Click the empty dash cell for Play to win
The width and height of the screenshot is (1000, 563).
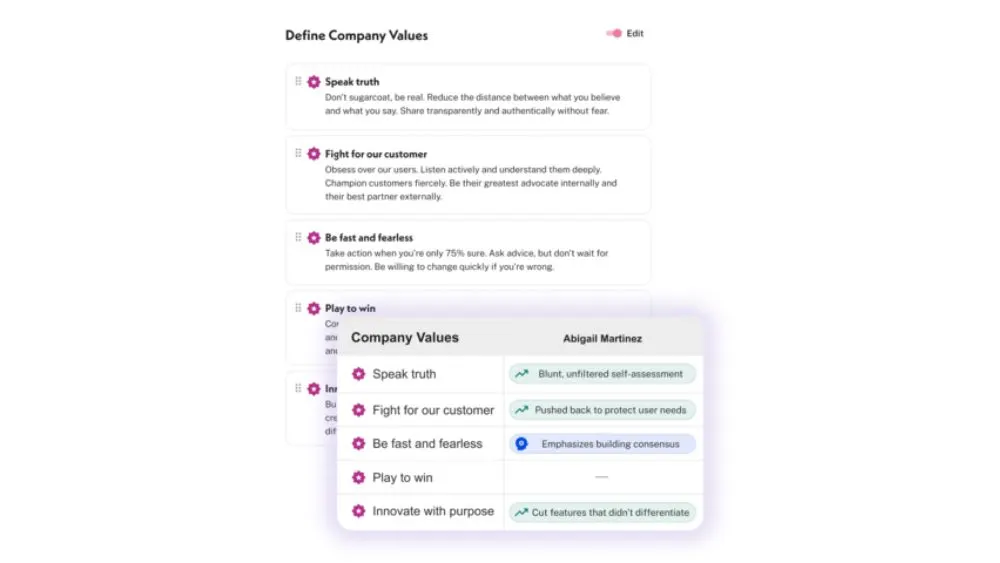click(x=601, y=477)
